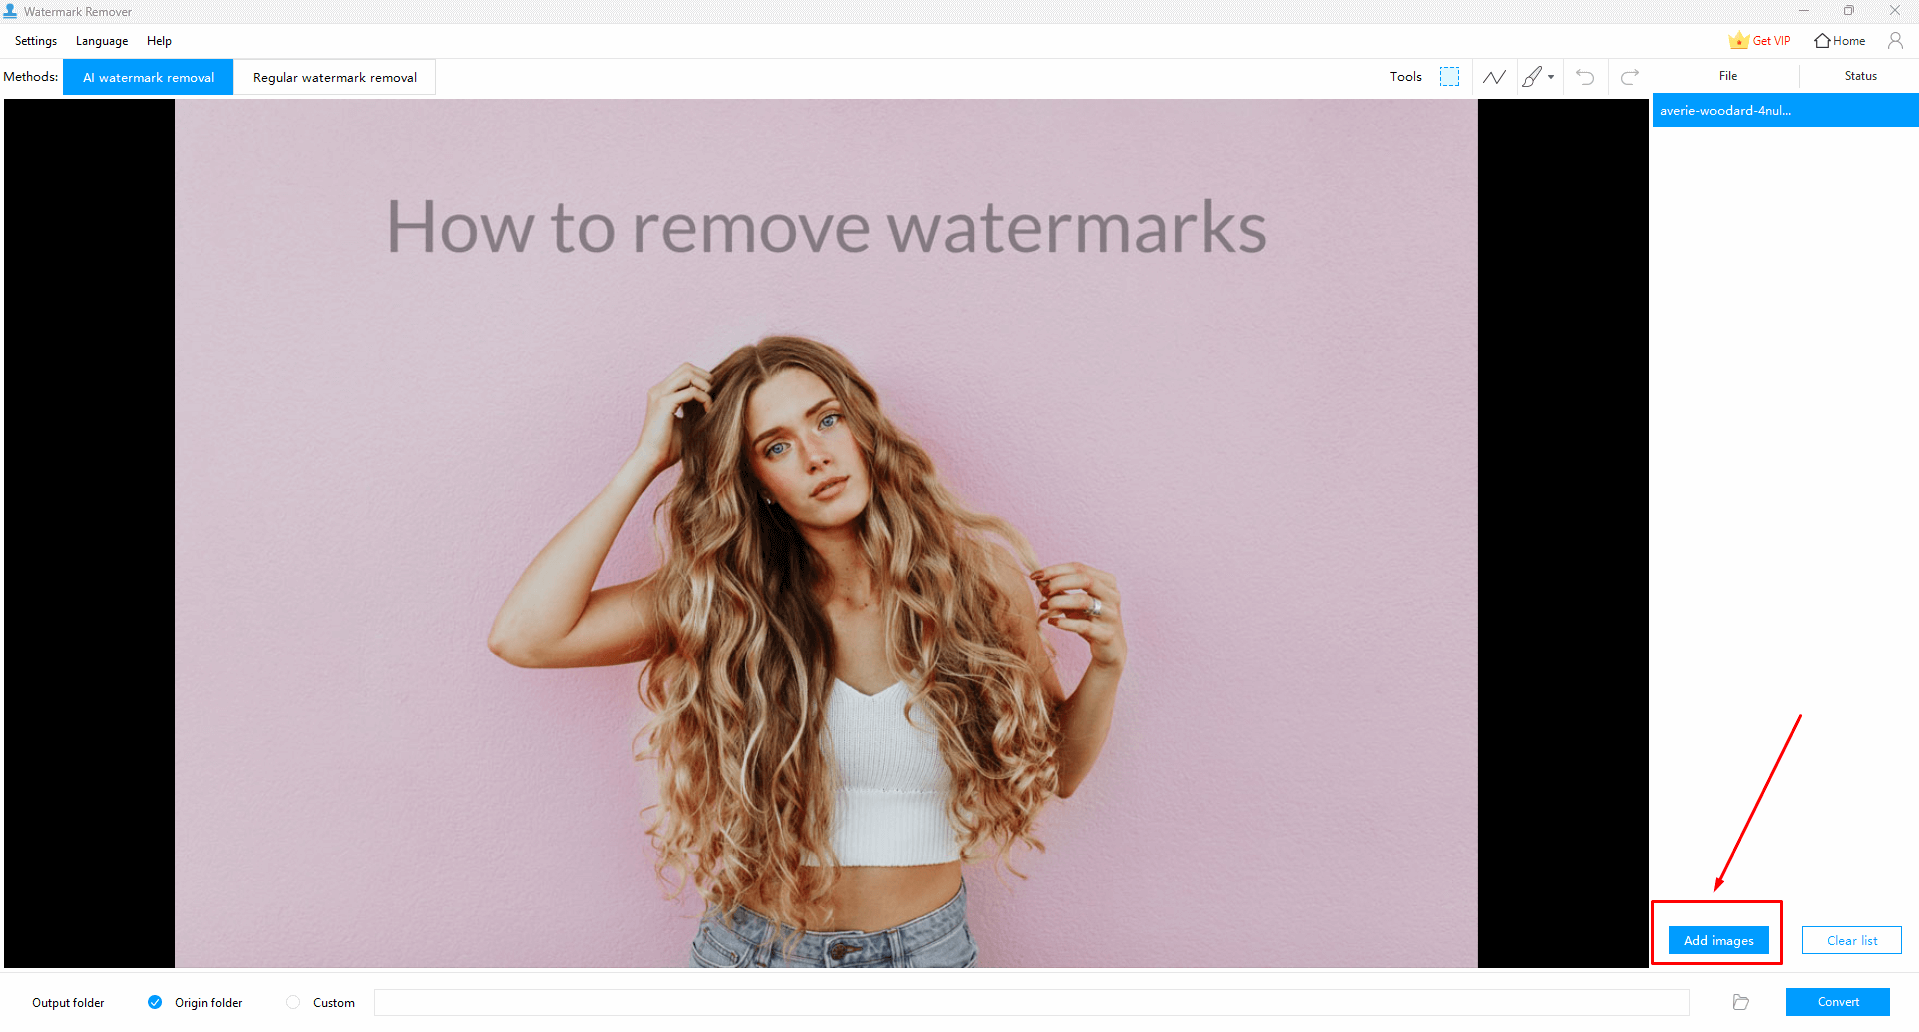Select the brush tool

point(1531,77)
